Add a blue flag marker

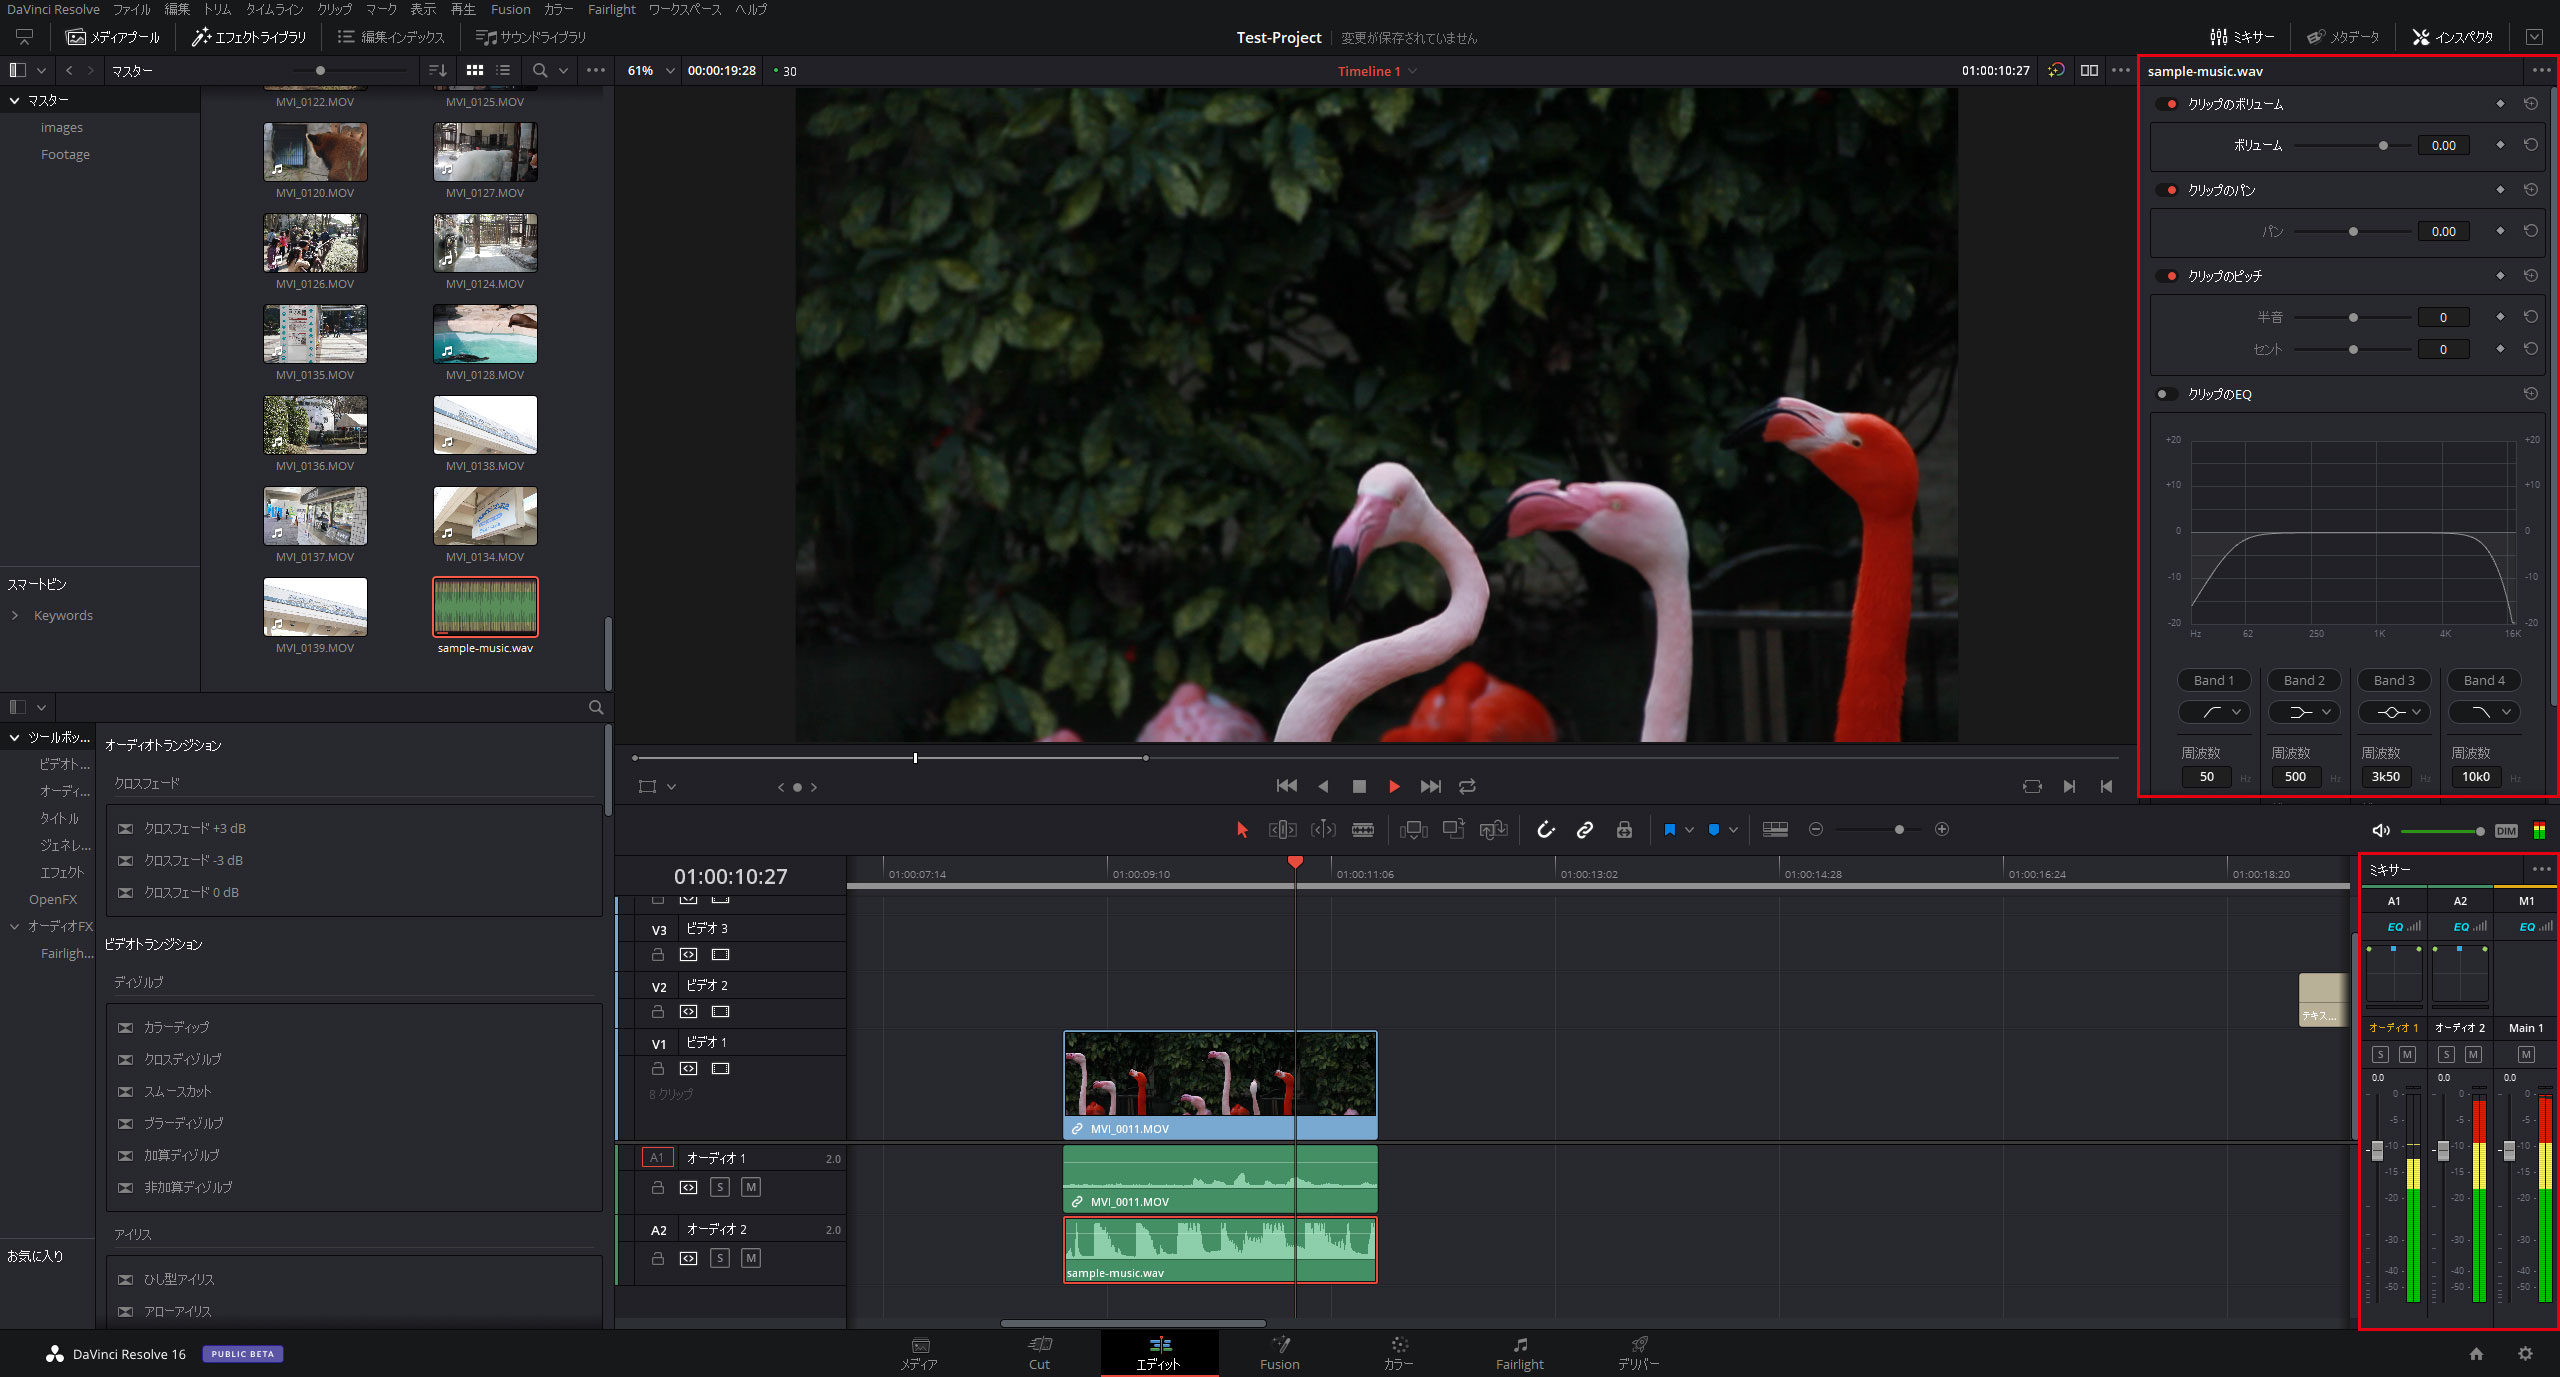1669,829
